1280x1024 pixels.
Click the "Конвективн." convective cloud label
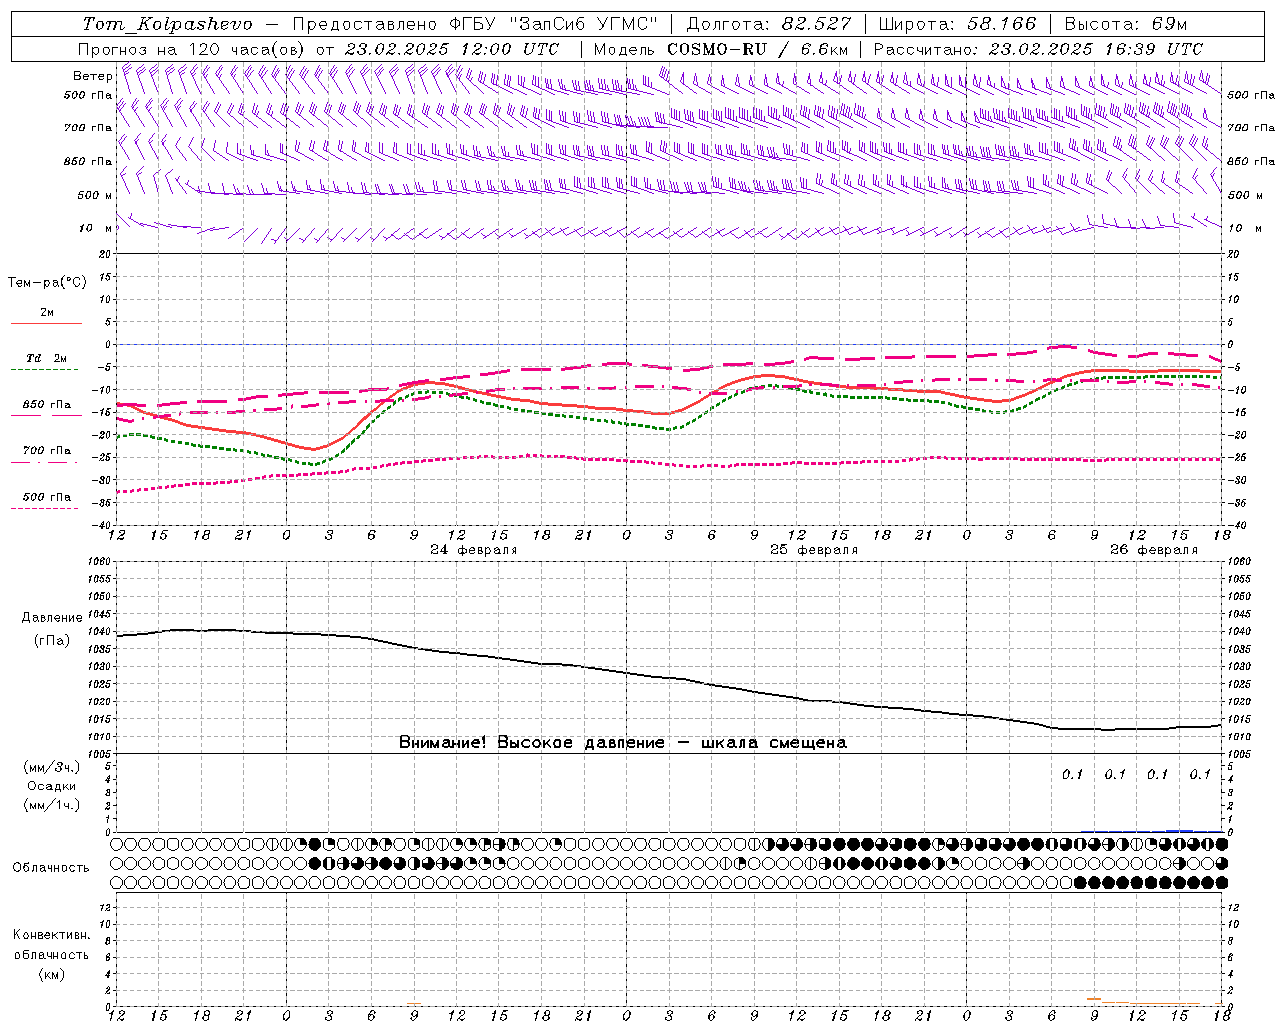click(x=51, y=935)
